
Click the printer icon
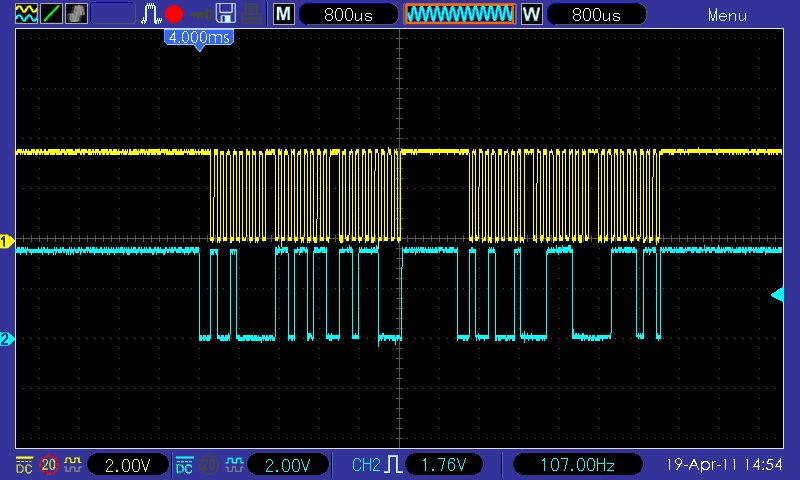252,14
